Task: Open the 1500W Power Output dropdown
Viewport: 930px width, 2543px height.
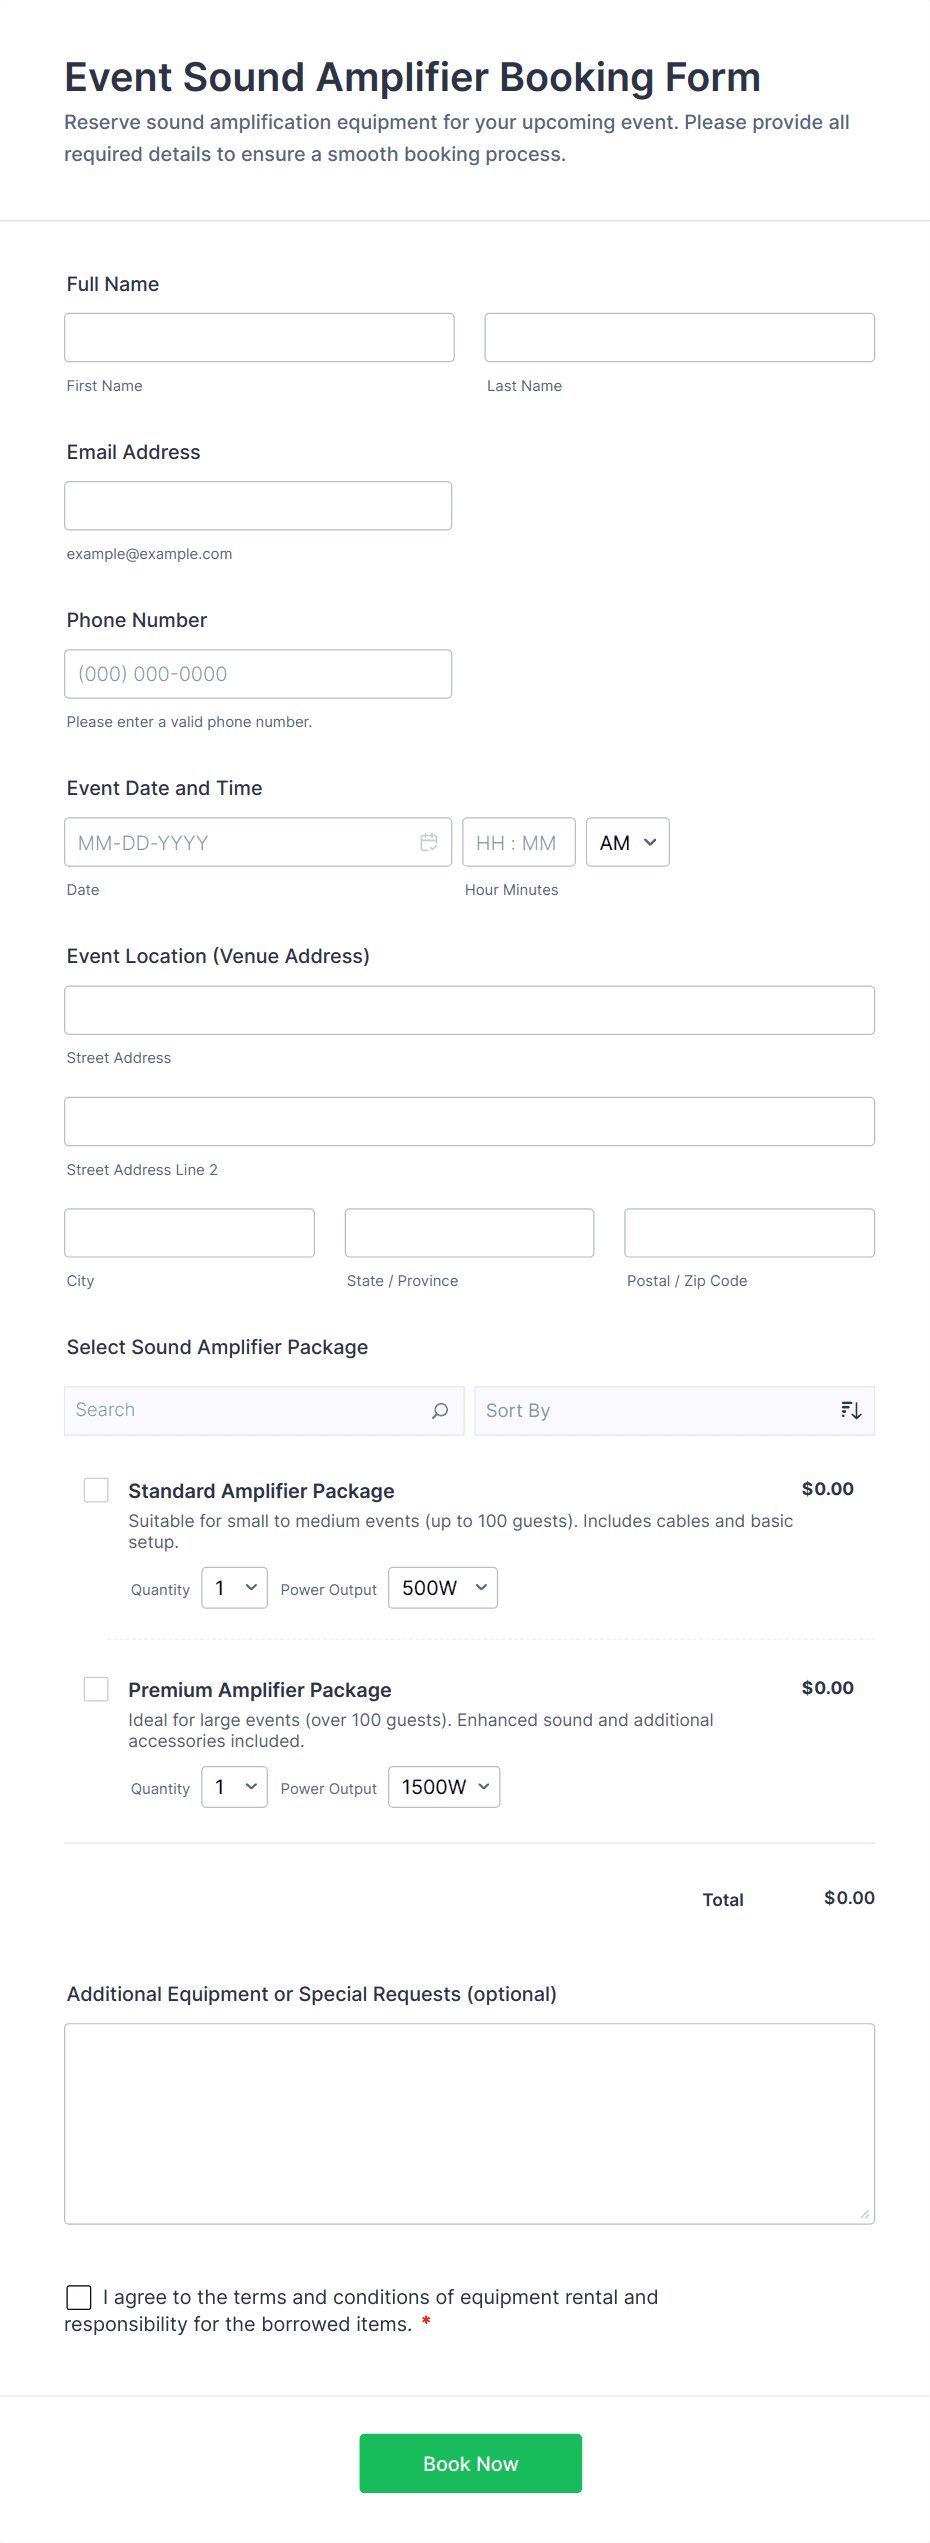Action: 444,1787
